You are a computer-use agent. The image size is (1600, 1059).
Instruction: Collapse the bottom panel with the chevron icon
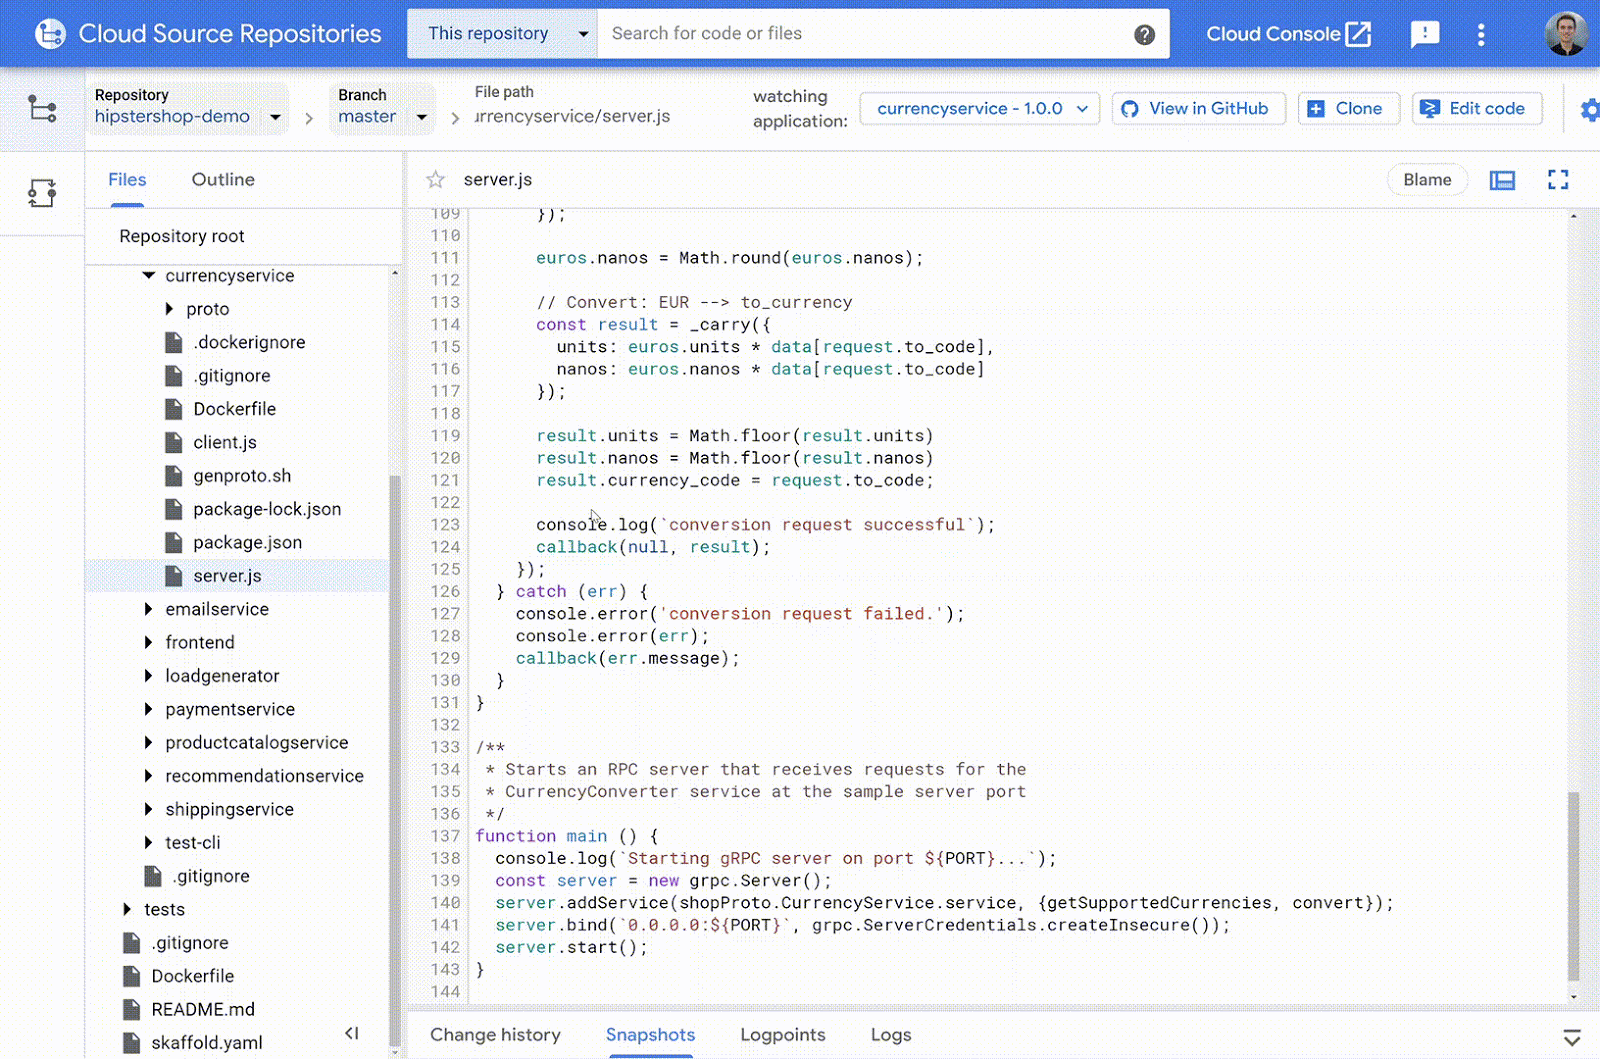[x=1572, y=1037]
